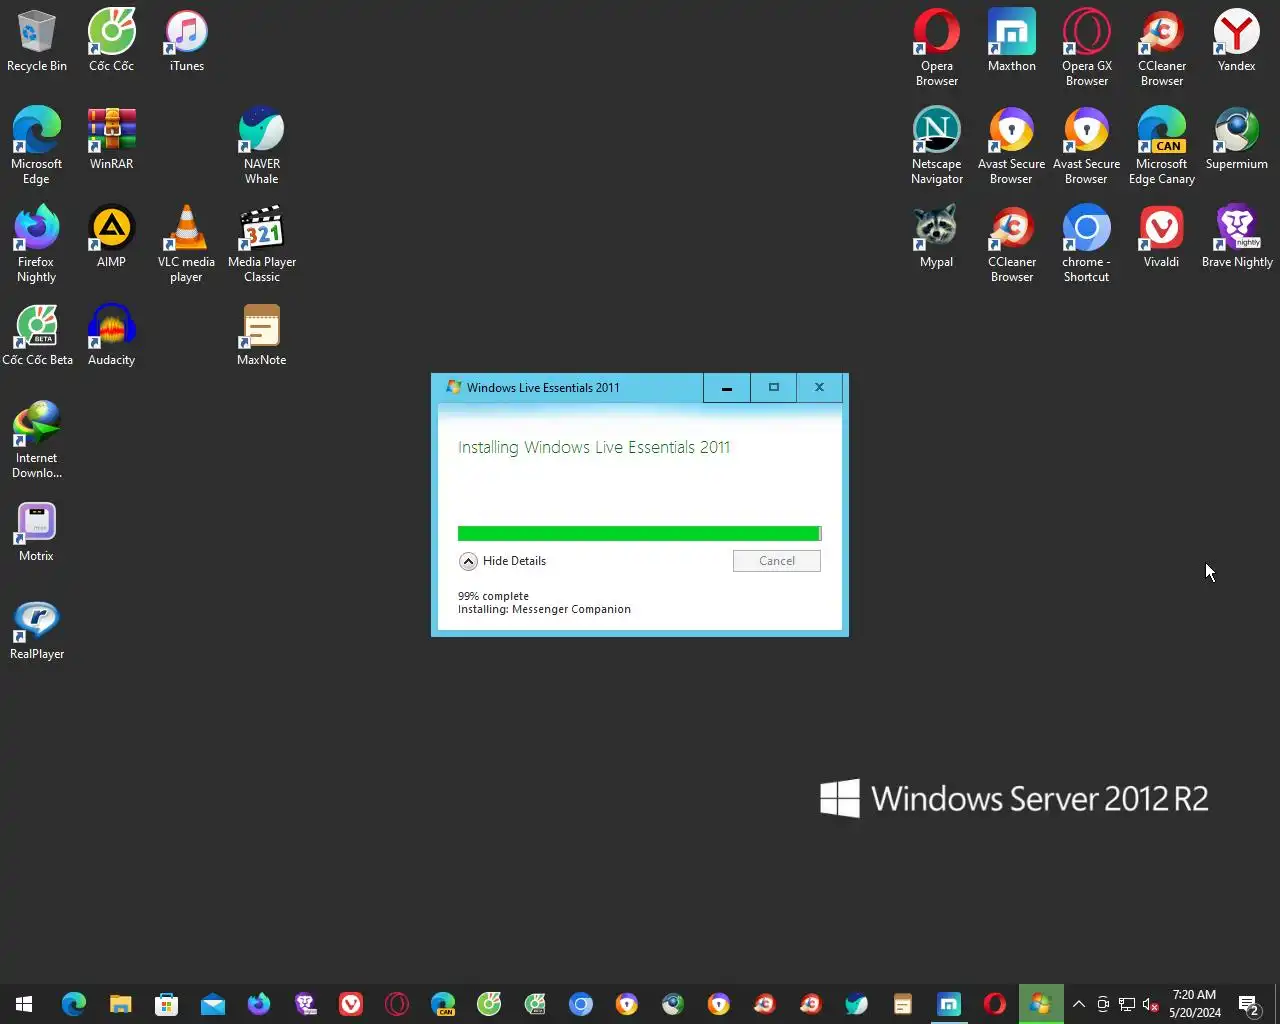Click the Yandex desktop shortcut
This screenshot has width=1280, height=1024.
pos(1237,42)
